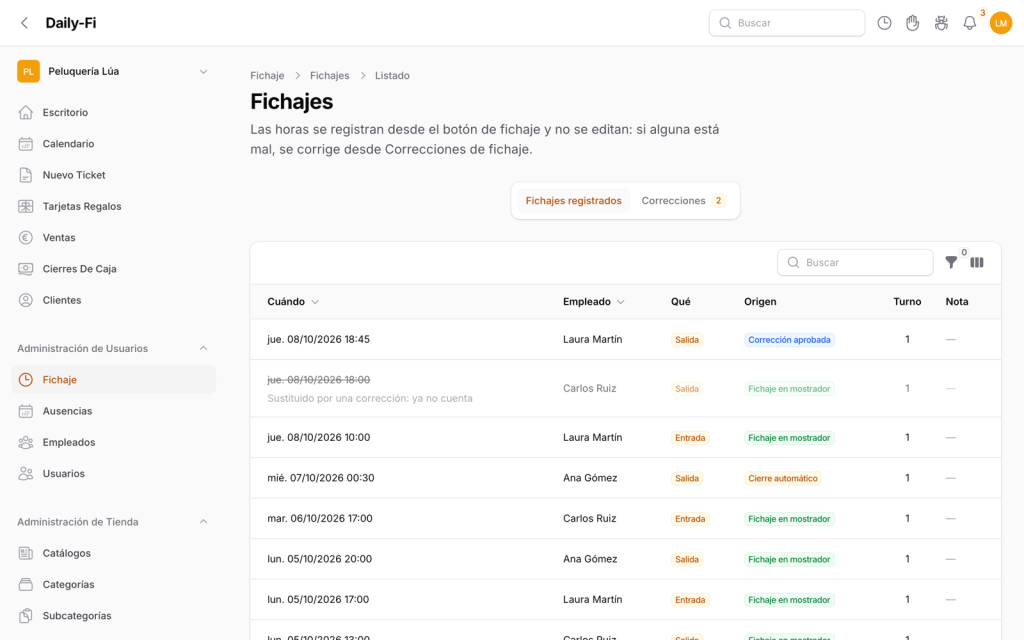Viewport: 1024px width, 640px height.
Task: Click the Ausencias calendar icon
Action: coord(25,411)
